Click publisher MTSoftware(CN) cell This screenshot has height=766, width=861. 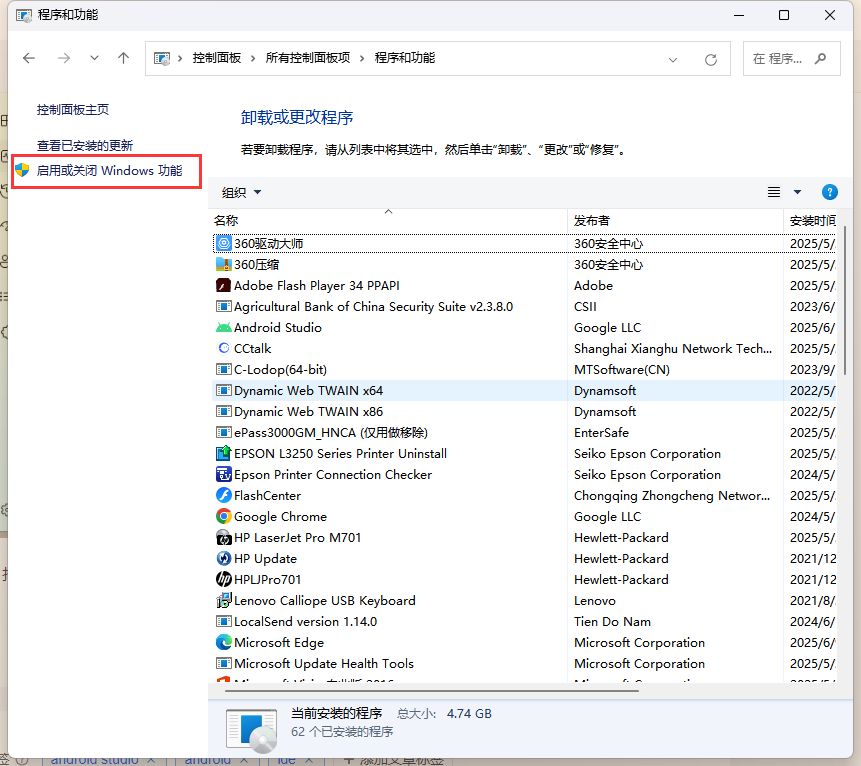pos(622,370)
